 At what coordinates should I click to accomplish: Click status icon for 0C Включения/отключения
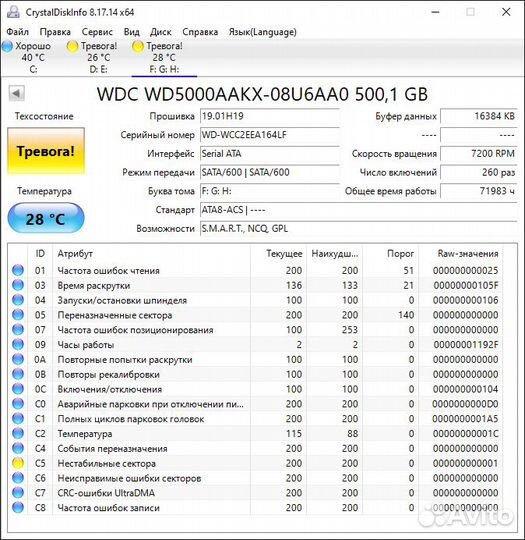click(18, 389)
